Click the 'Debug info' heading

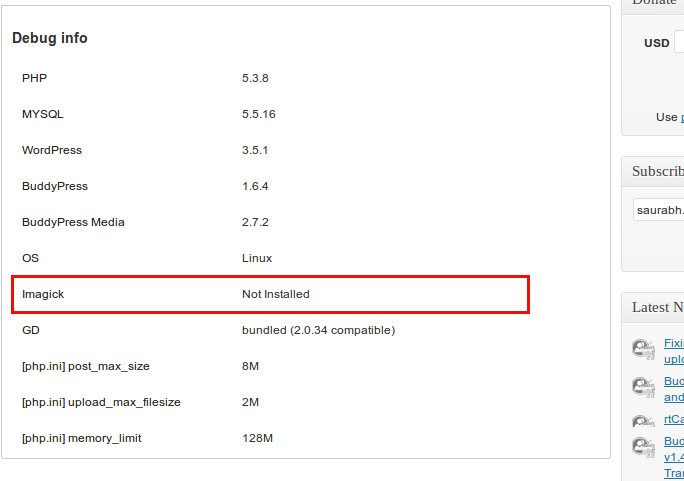[x=50, y=38]
